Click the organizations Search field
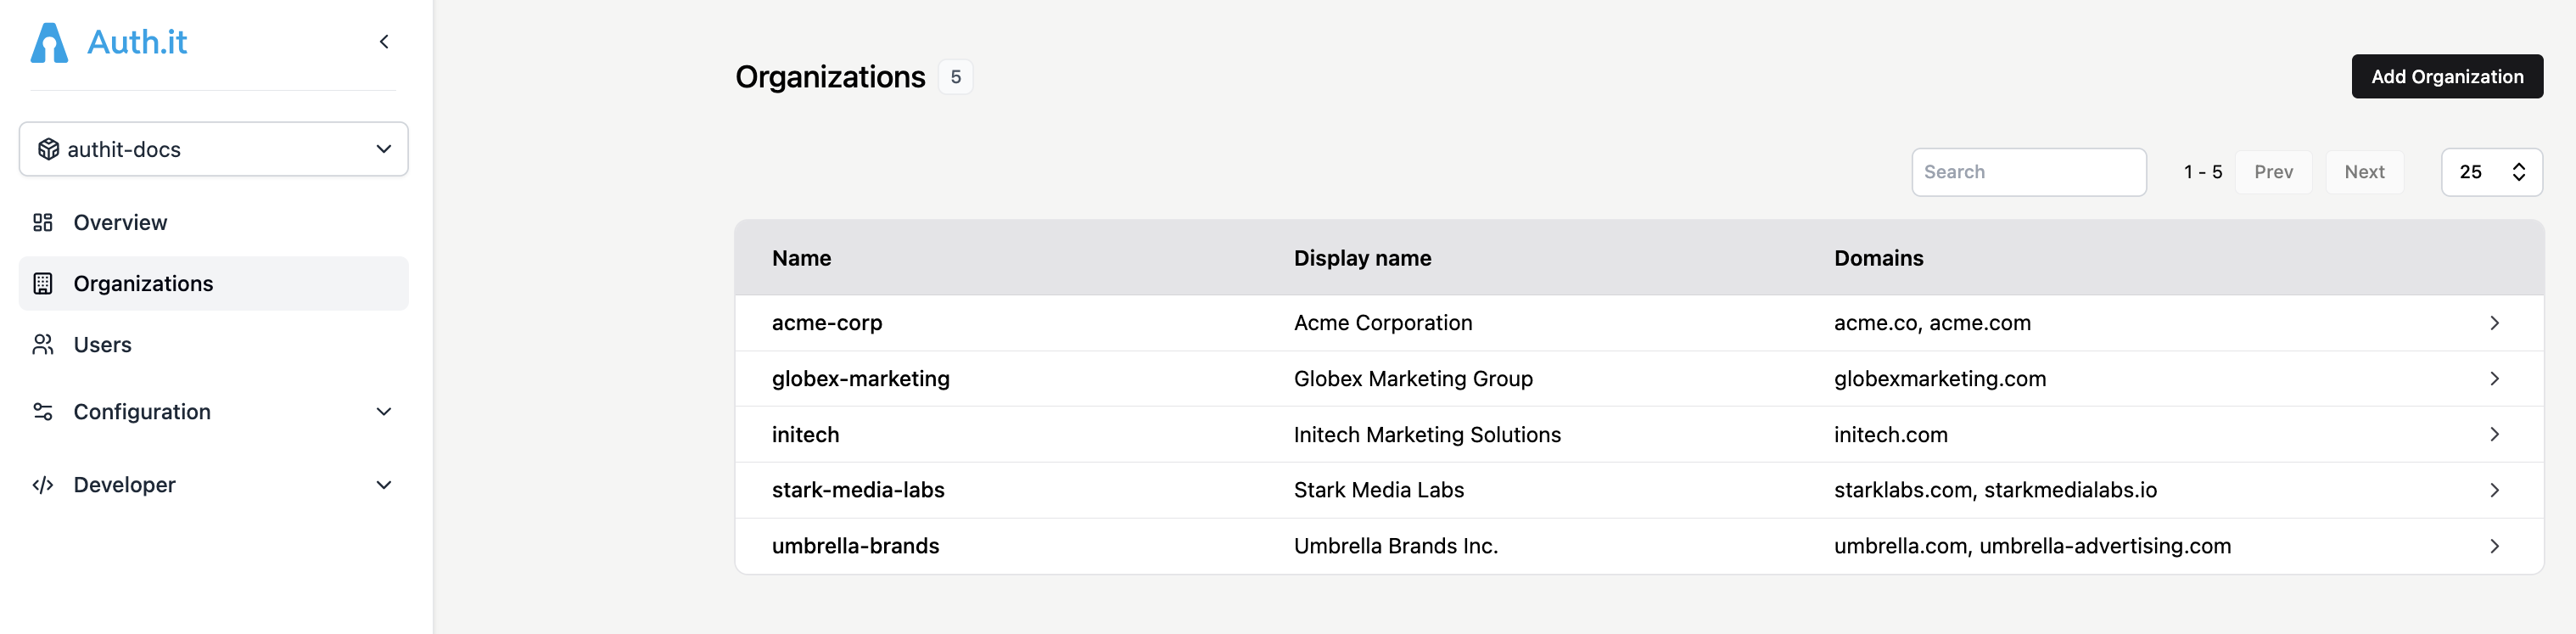Image resolution: width=2576 pixels, height=634 pixels. (2029, 171)
